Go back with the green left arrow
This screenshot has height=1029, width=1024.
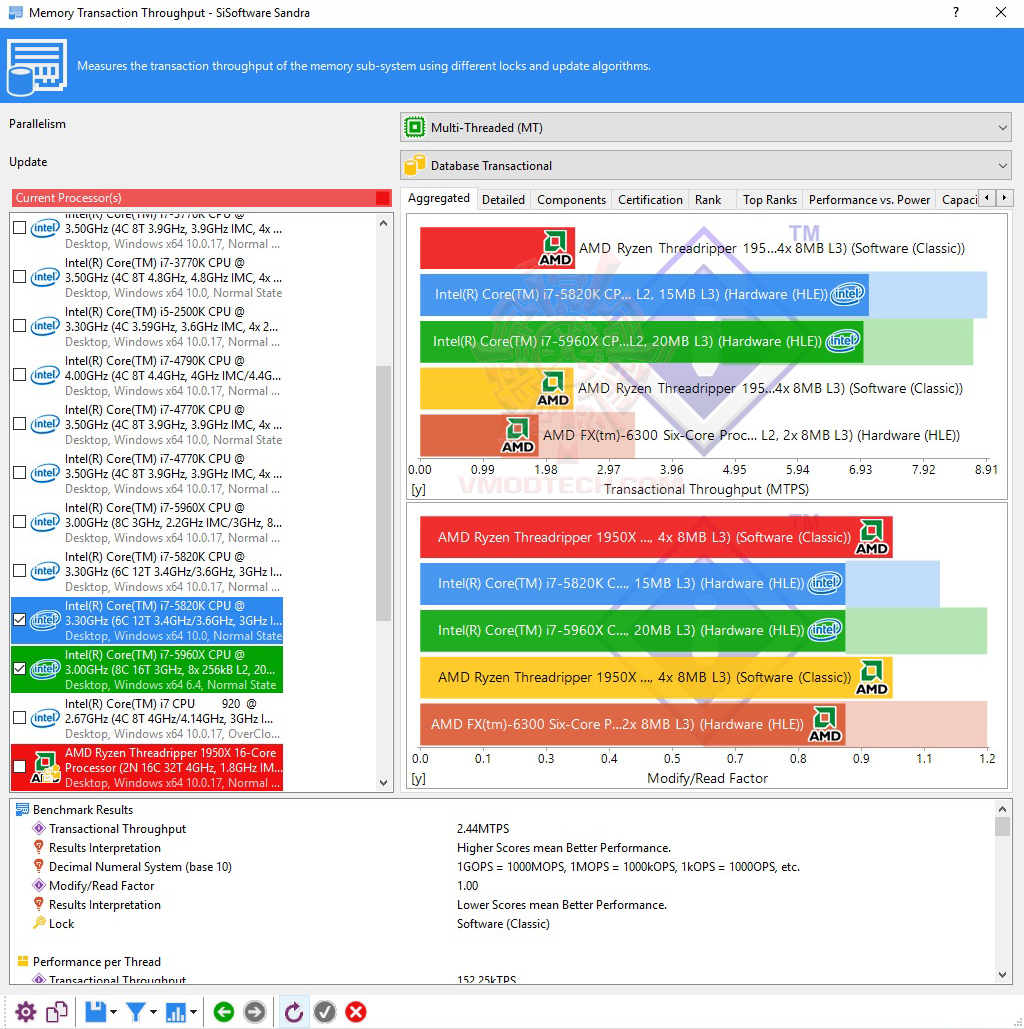coord(224,1012)
